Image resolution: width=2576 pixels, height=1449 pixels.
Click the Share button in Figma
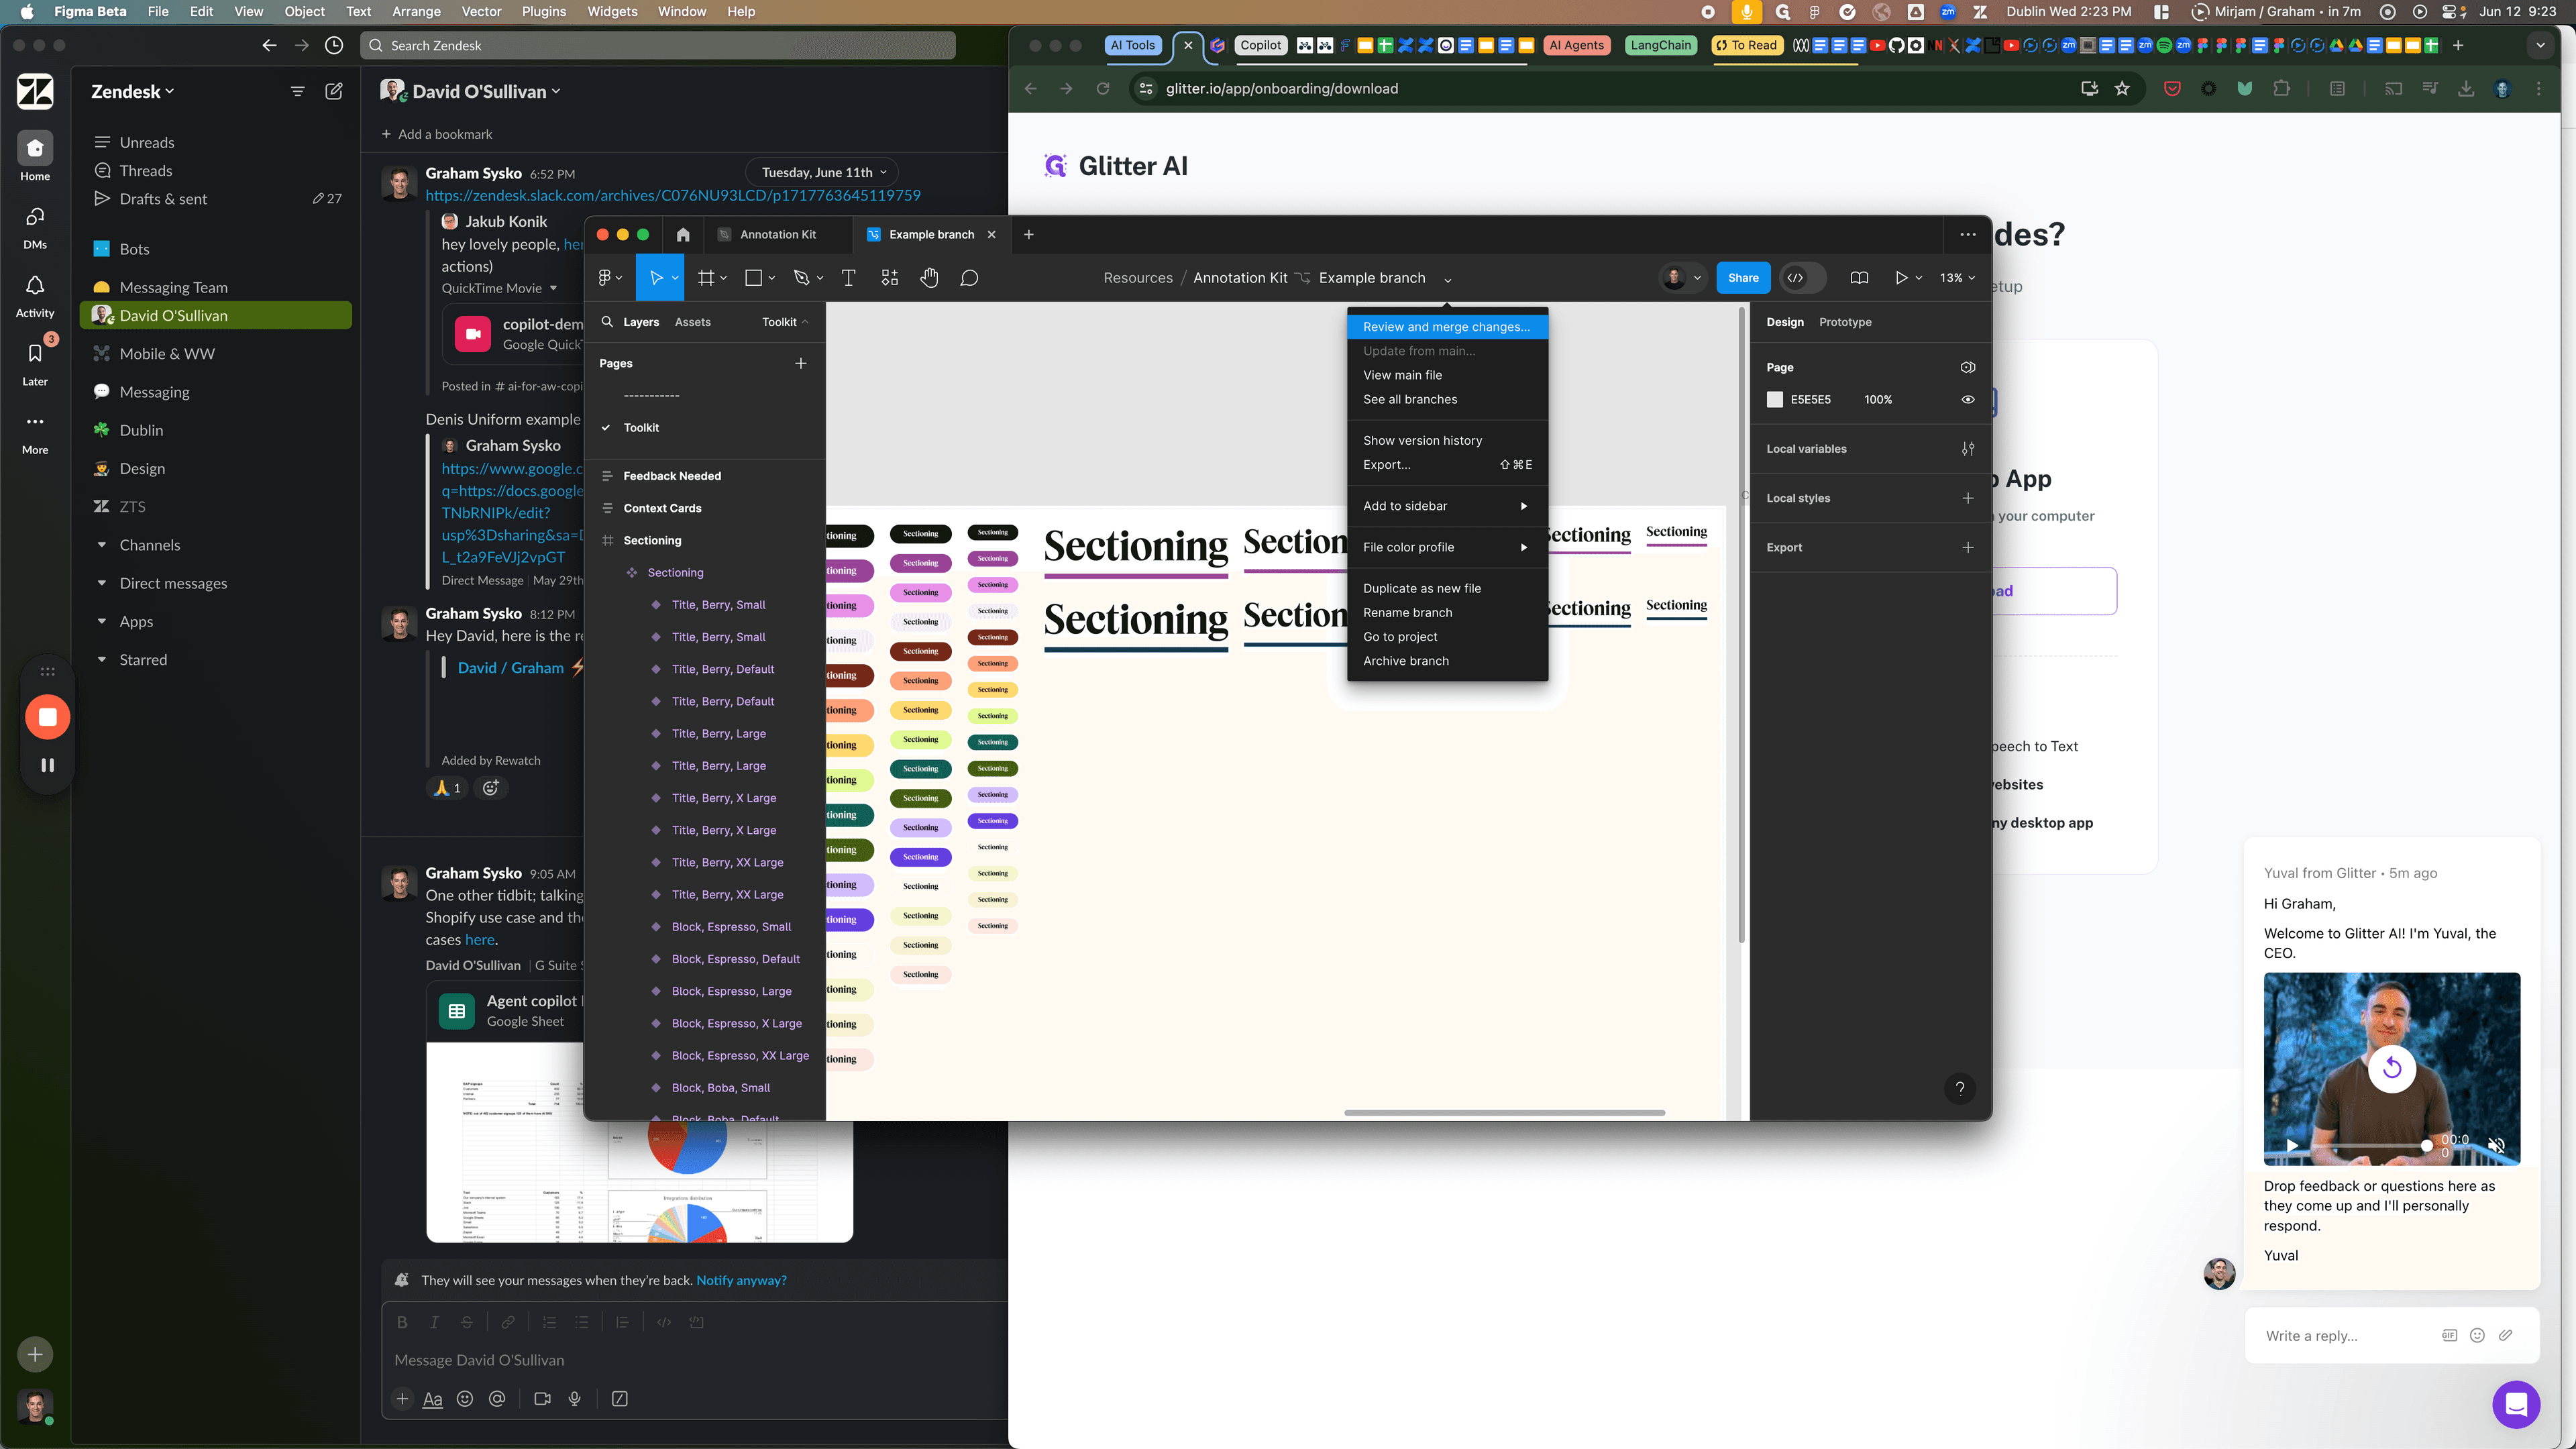click(x=1743, y=278)
